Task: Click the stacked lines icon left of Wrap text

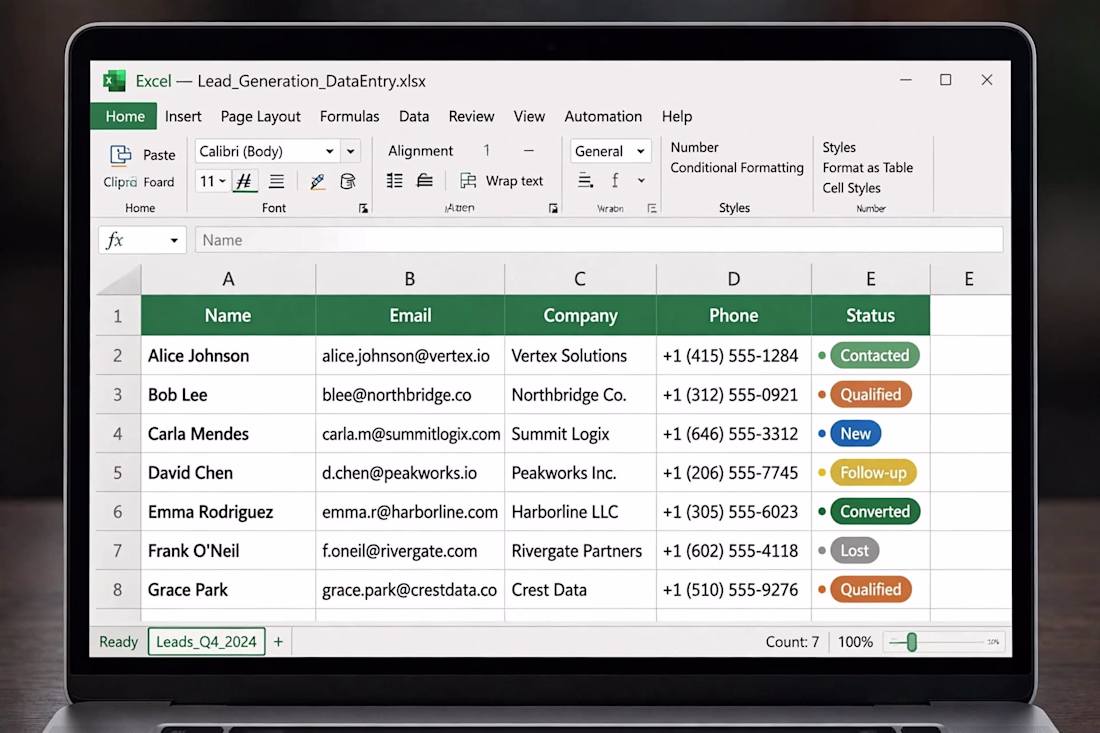Action: [424, 180]
